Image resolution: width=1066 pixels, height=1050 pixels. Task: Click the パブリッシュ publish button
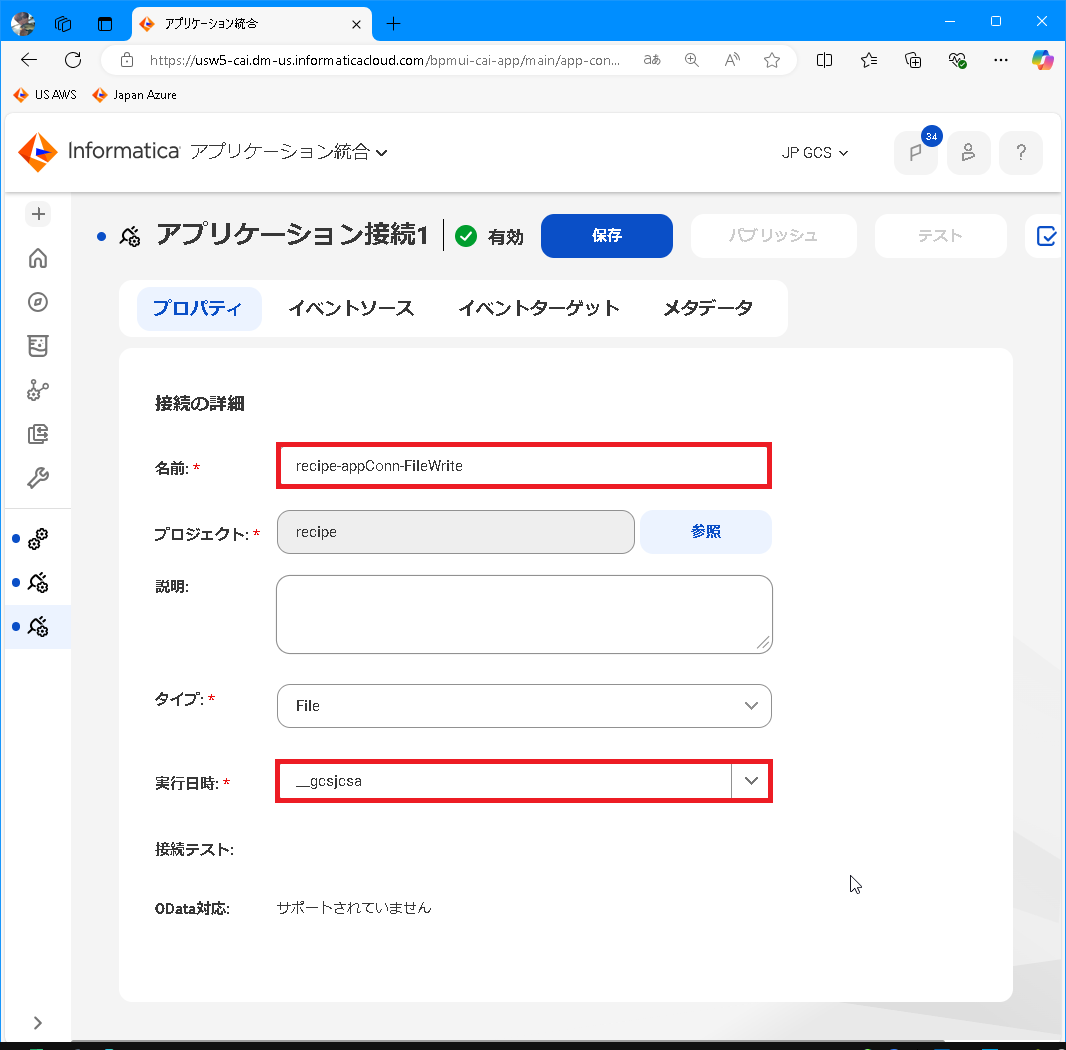point(774,236)
